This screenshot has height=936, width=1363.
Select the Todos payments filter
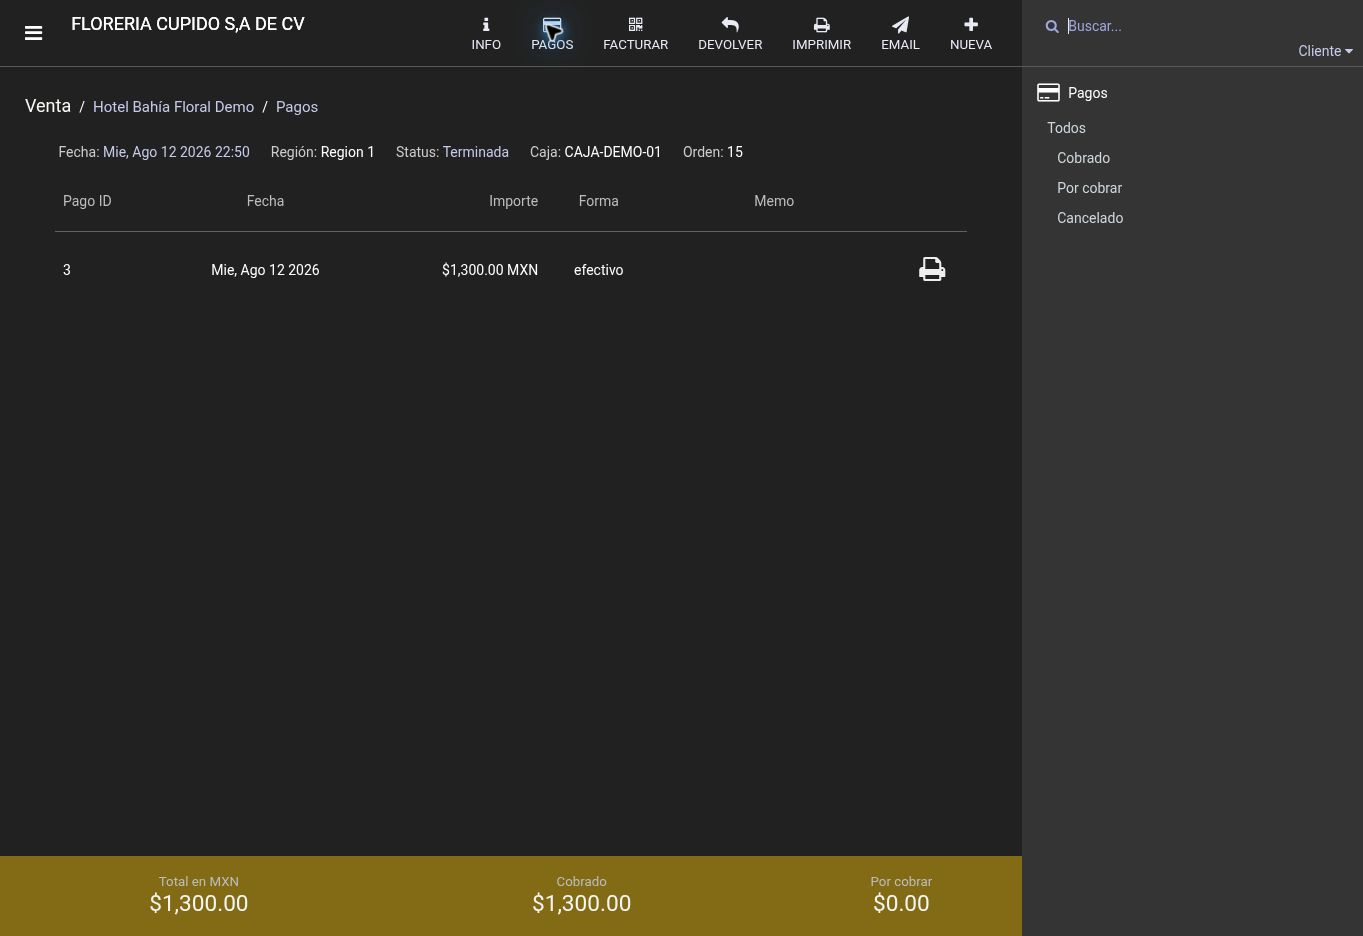(1066, 128)
